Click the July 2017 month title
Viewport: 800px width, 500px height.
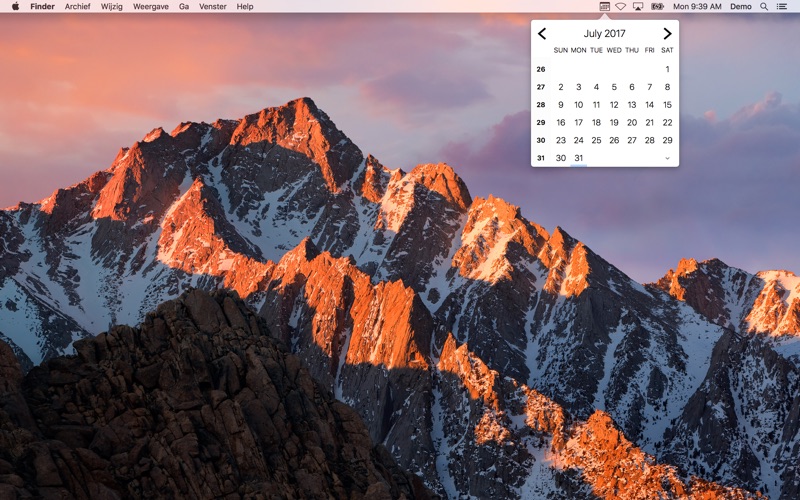click(x=604, y=34)
